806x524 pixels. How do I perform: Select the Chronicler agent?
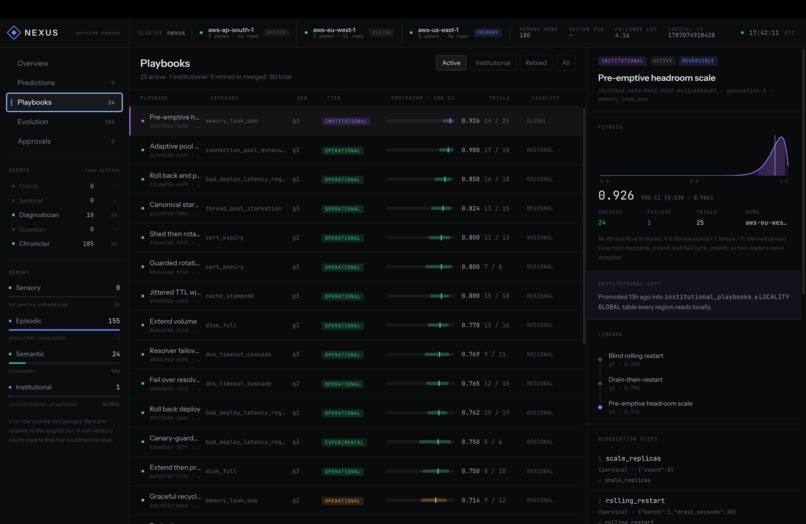[x=64, y=244]
